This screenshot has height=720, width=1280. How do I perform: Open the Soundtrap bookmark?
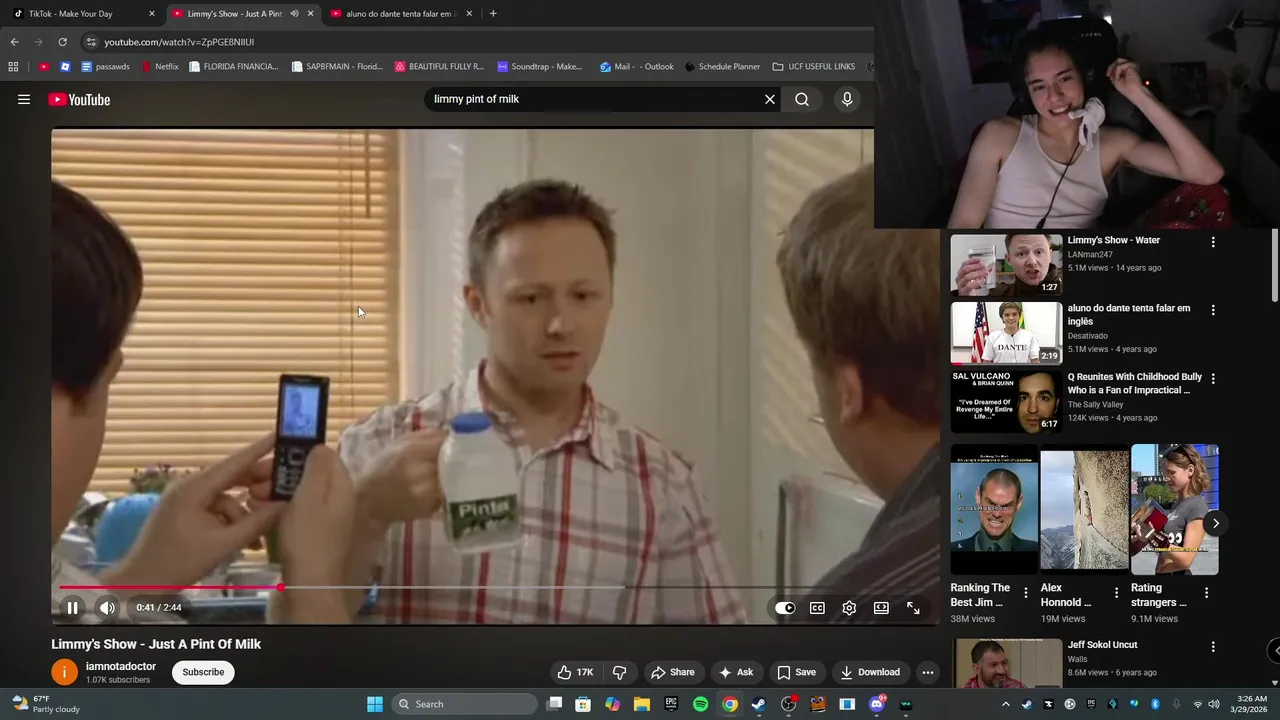540,67
